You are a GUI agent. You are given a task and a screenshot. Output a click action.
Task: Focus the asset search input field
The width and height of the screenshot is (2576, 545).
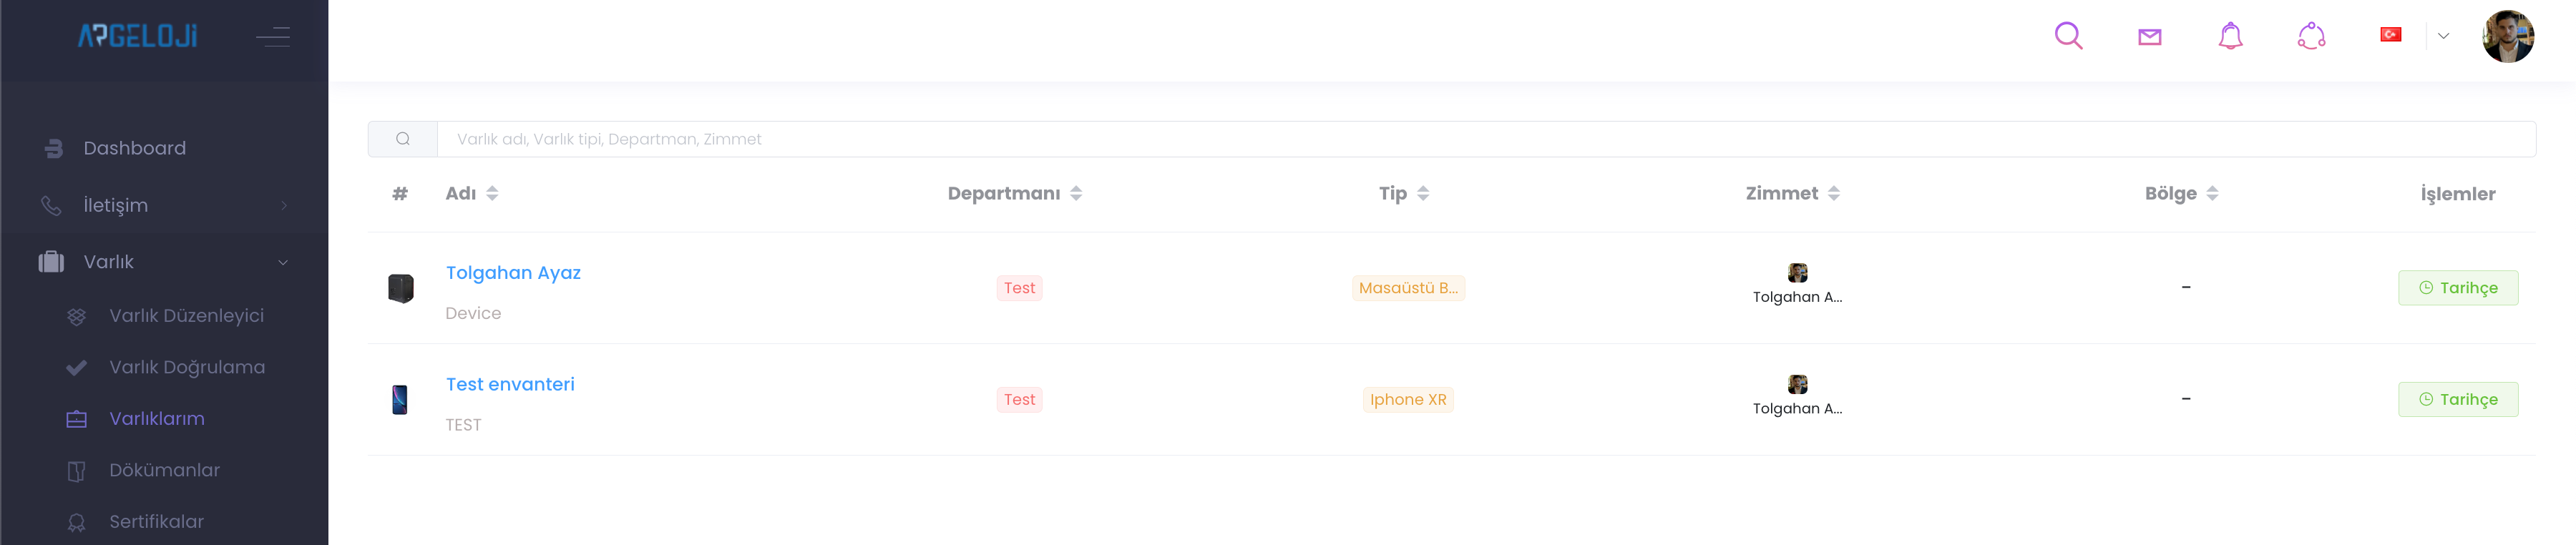(x=1485, y=139)
